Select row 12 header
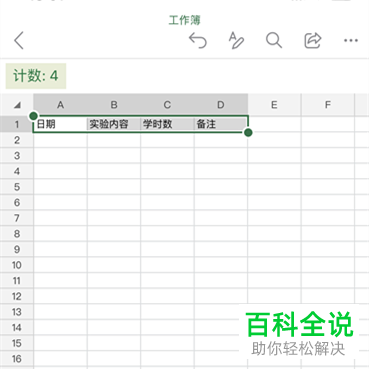 click(x=17, y=297)
